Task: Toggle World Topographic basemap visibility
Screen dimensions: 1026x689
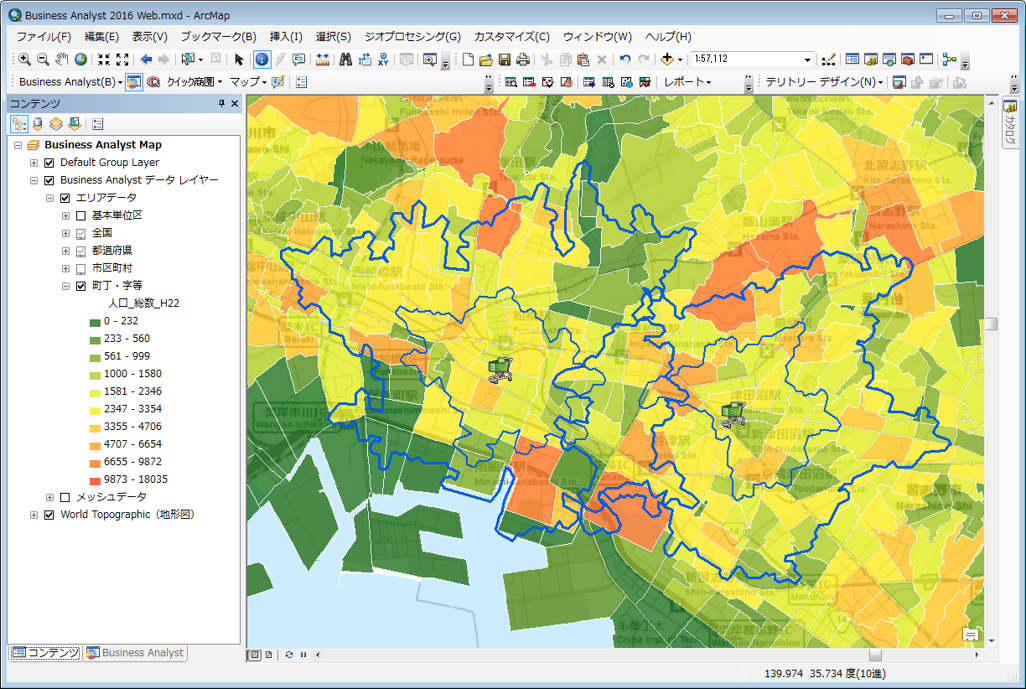Action: click(x=49, y=516)
